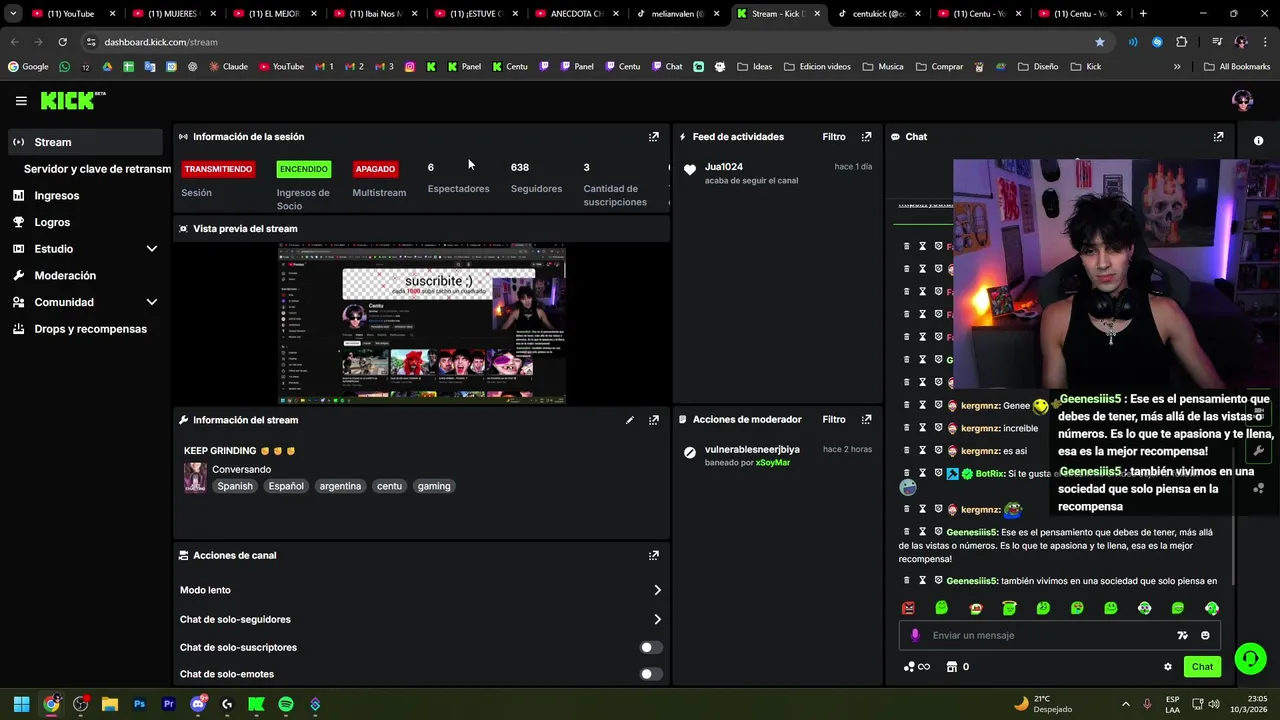The height and width of the screenshot is (720, 1280).
Task: Pop out the Feed de actividades panel
Action: 867,137
